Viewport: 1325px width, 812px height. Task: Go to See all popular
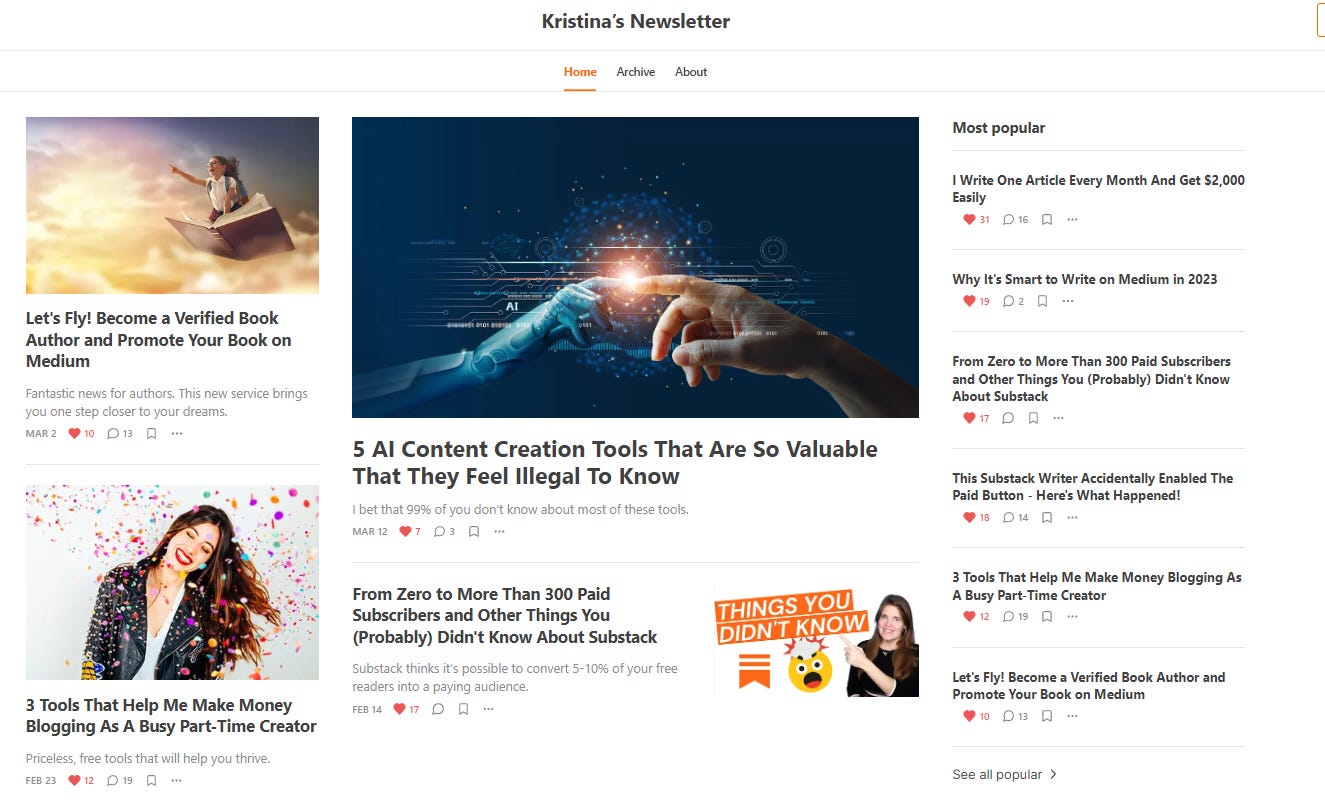(1005, 774)
